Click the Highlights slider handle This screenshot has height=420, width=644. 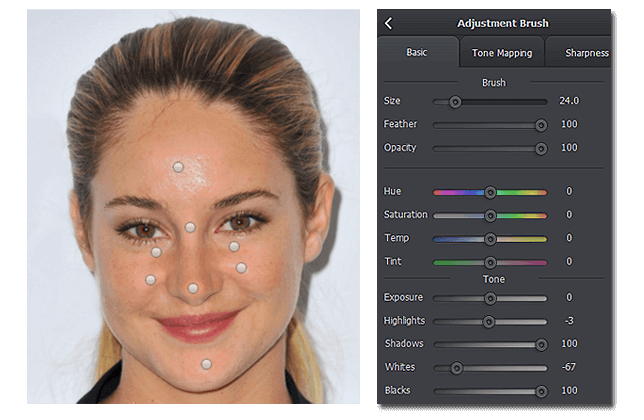tap(488, 321)
